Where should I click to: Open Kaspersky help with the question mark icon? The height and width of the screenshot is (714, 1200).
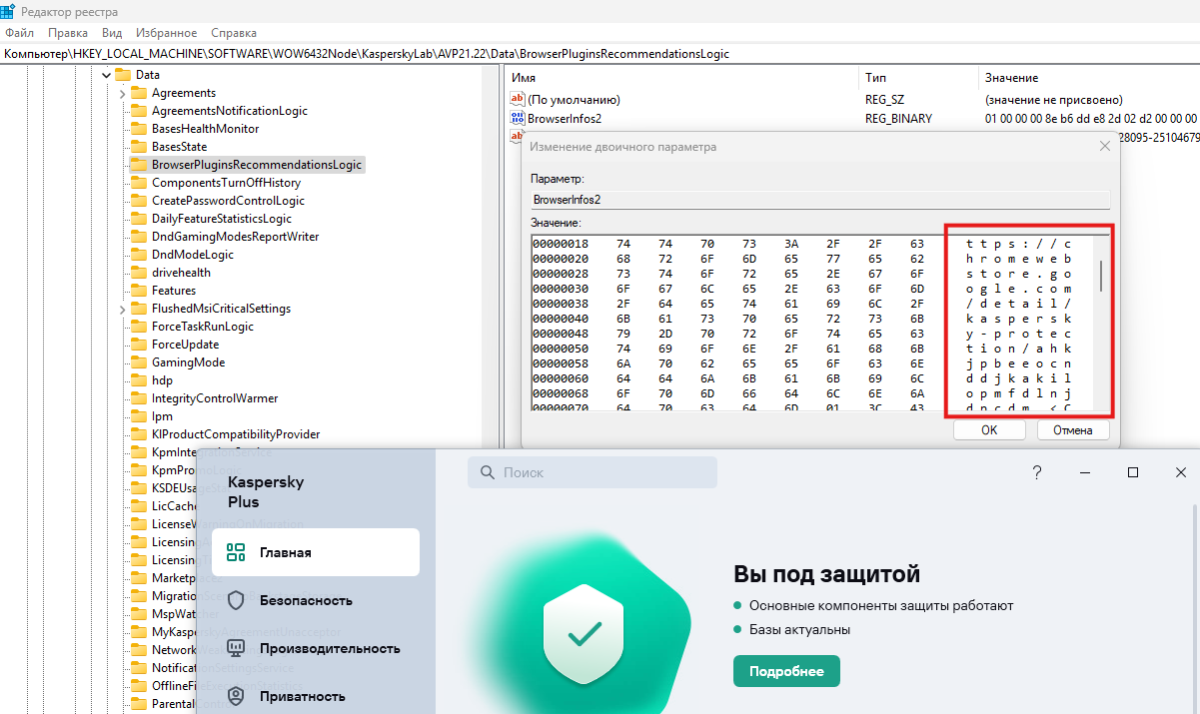(1037, 472)
